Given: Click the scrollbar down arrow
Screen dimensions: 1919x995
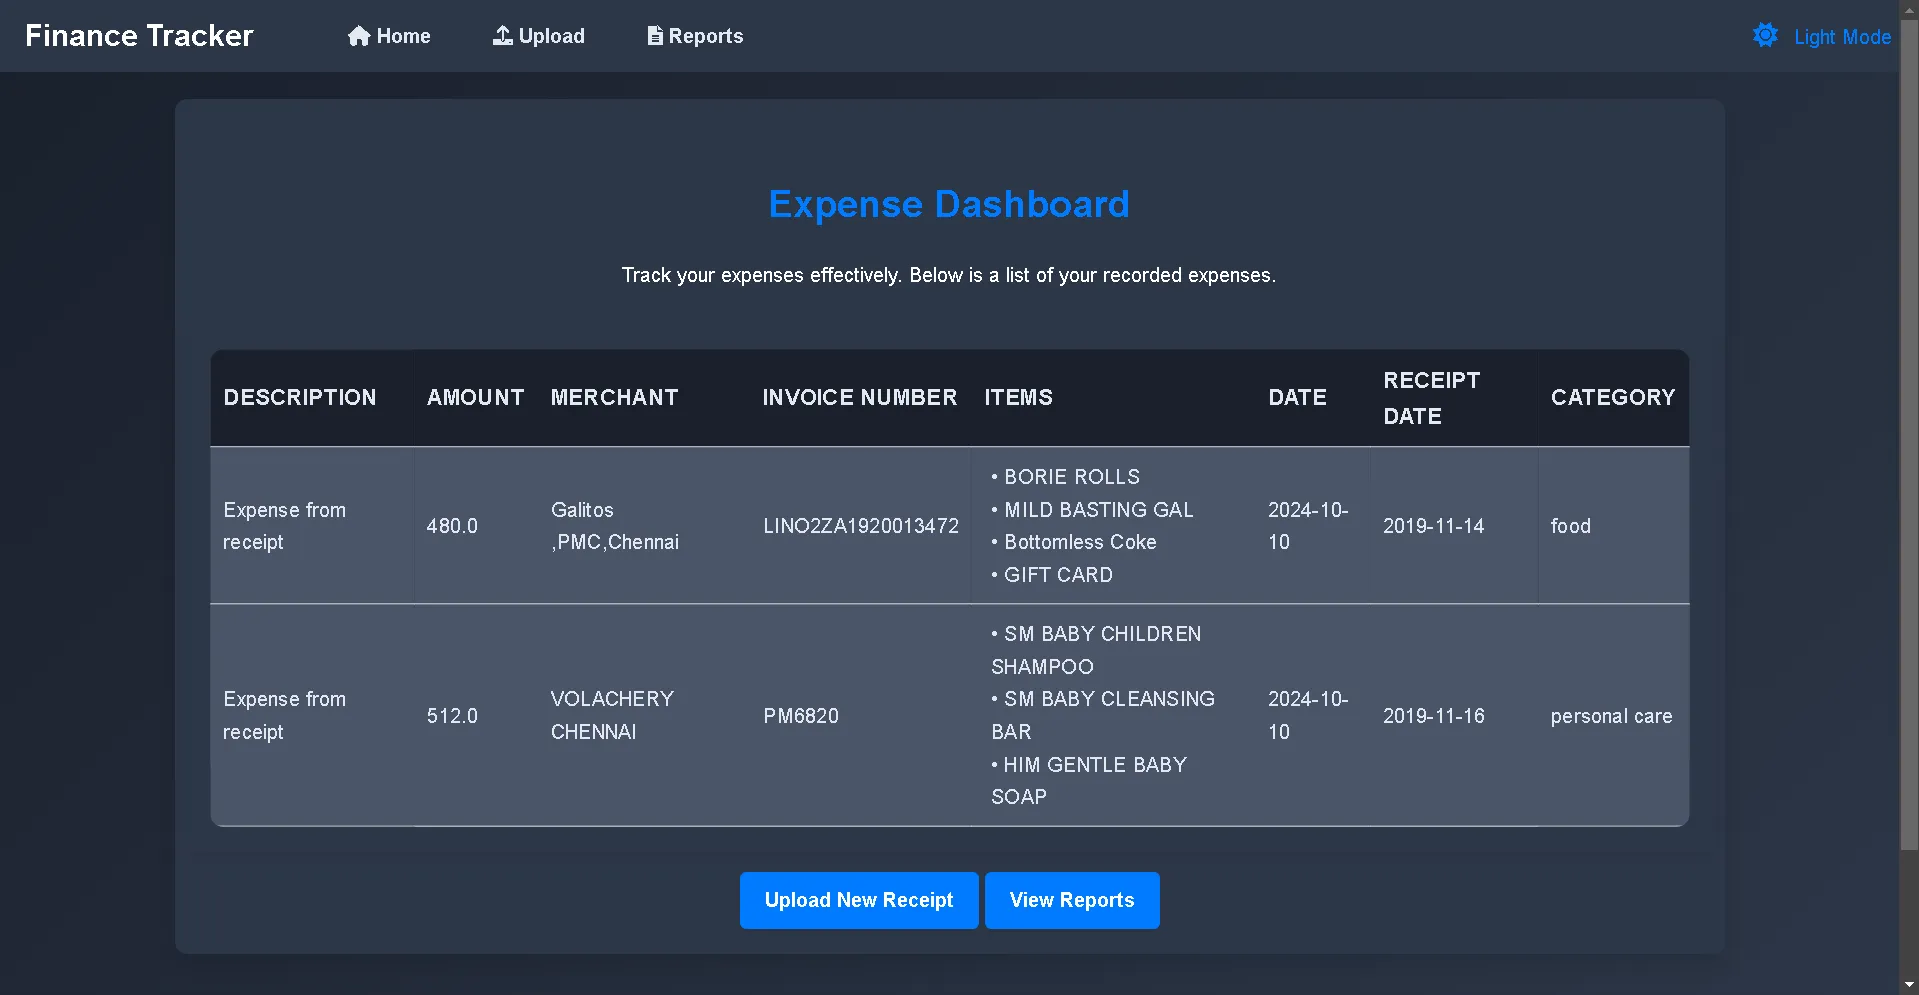Looking at the screenshot, I should pos(1909,985).
